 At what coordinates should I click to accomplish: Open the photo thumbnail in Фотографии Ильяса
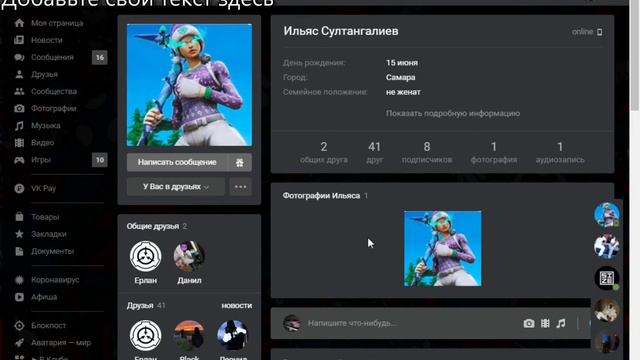point(442,249)
